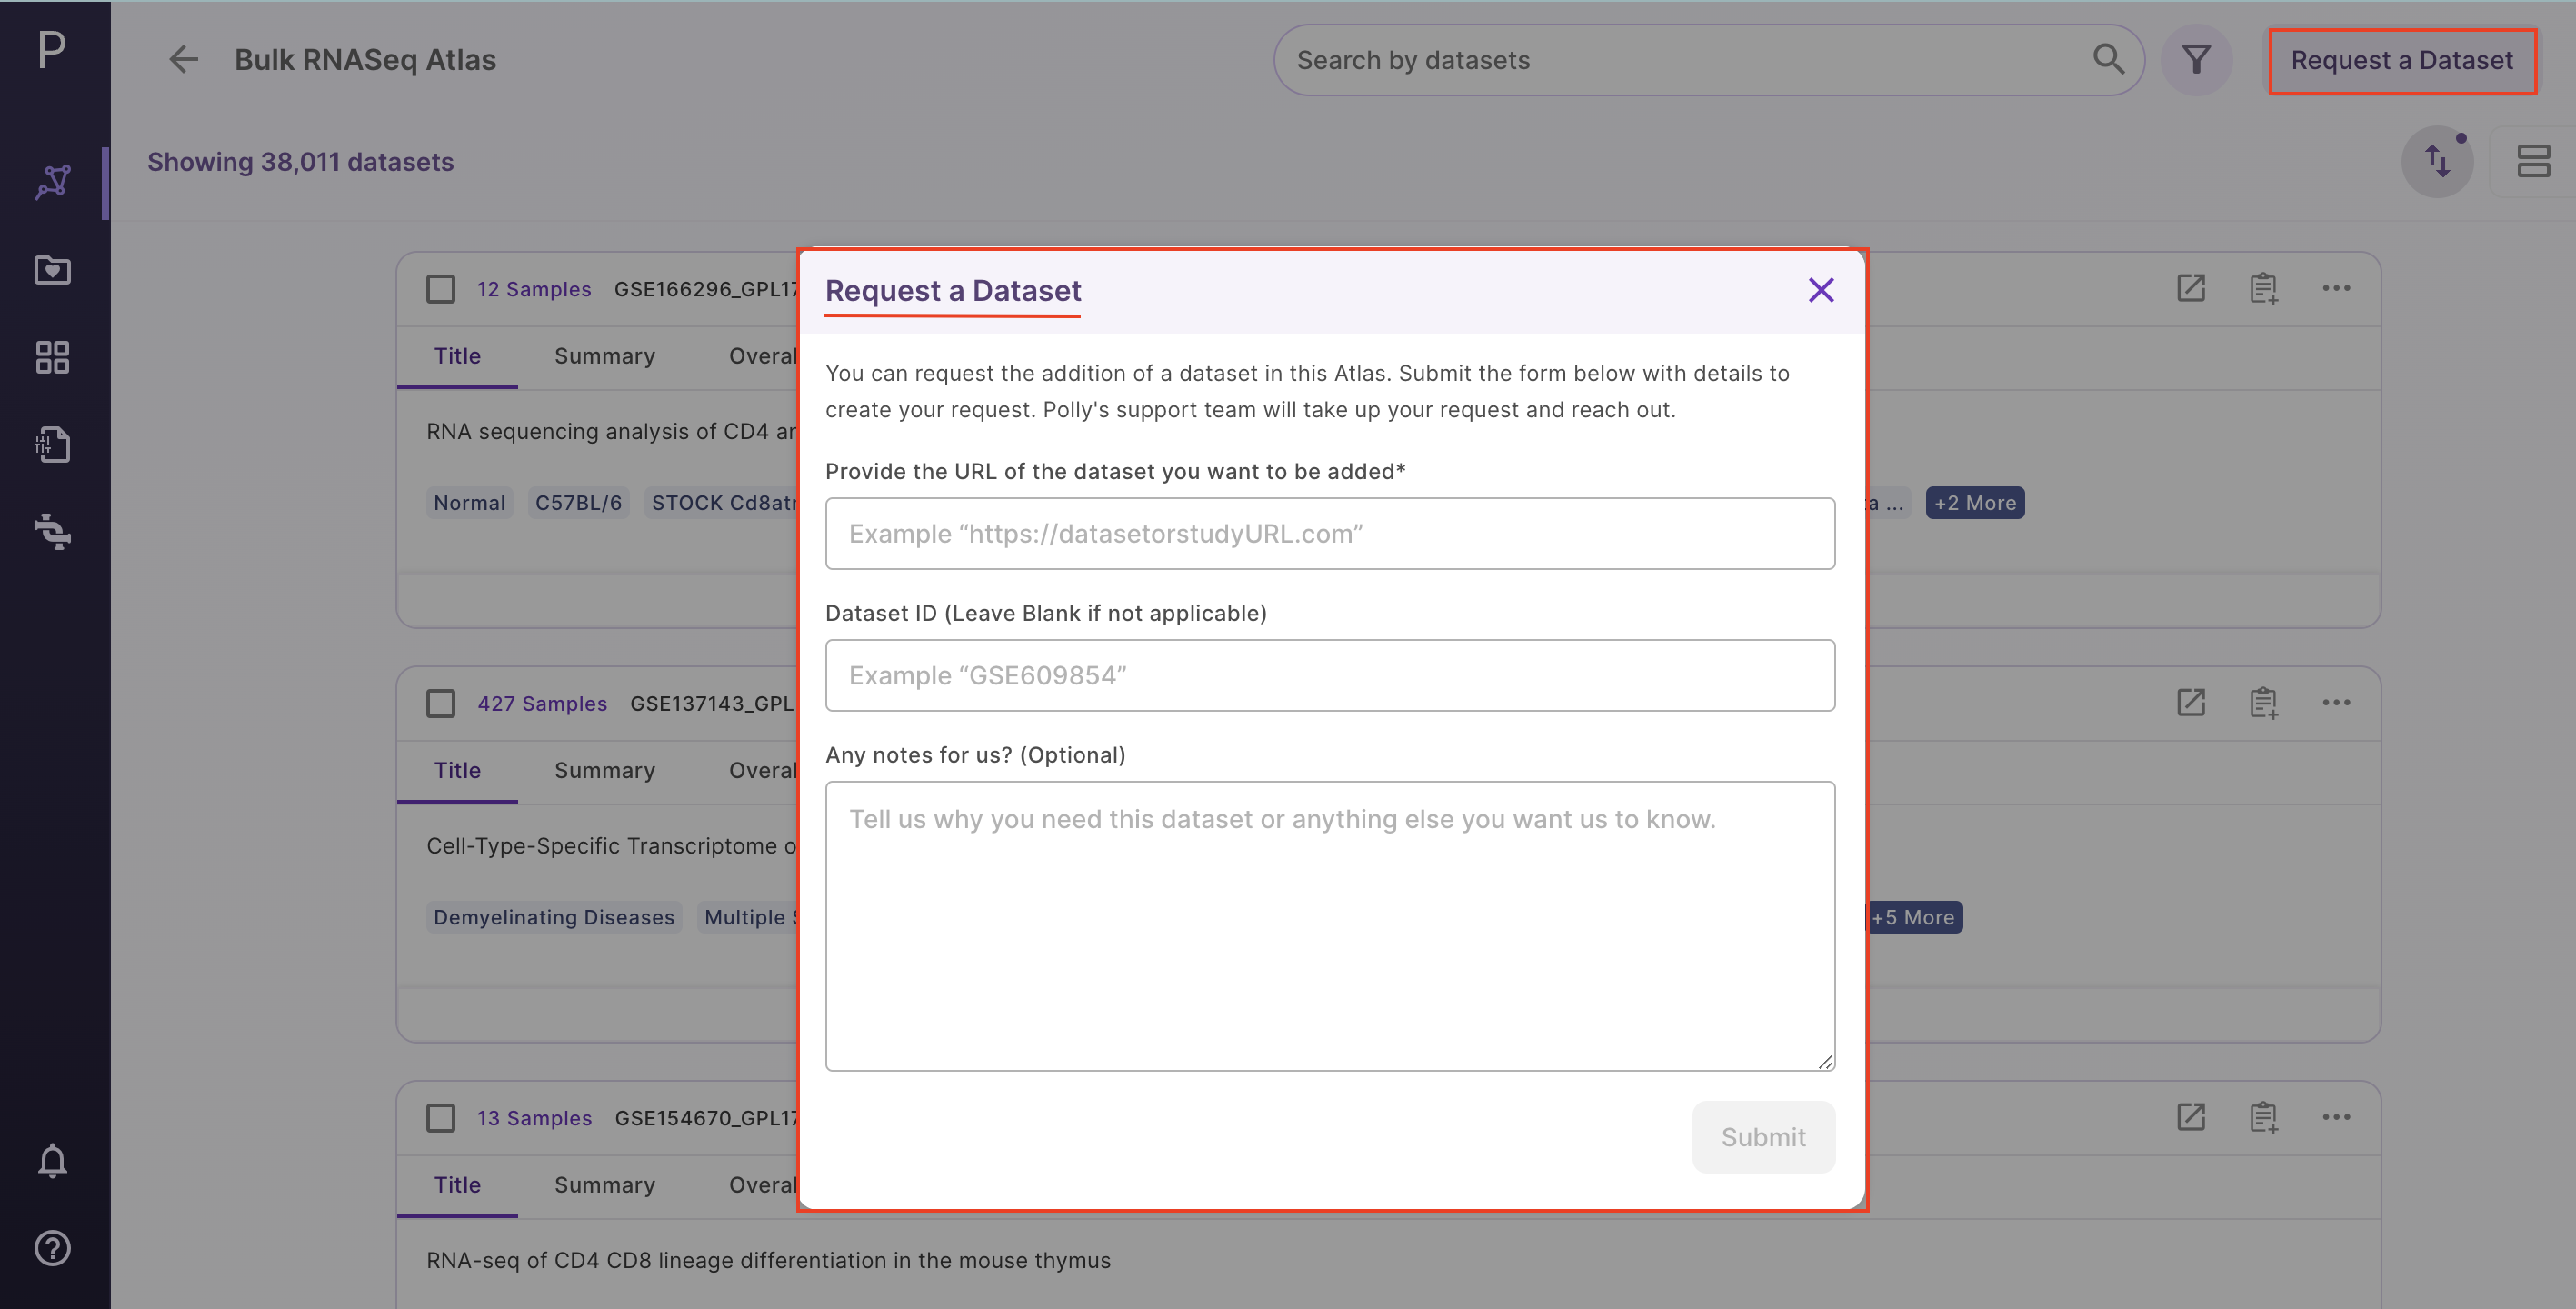
Task: Open GSE166296 dataset in new window icon
Action: click(2191, 288)
